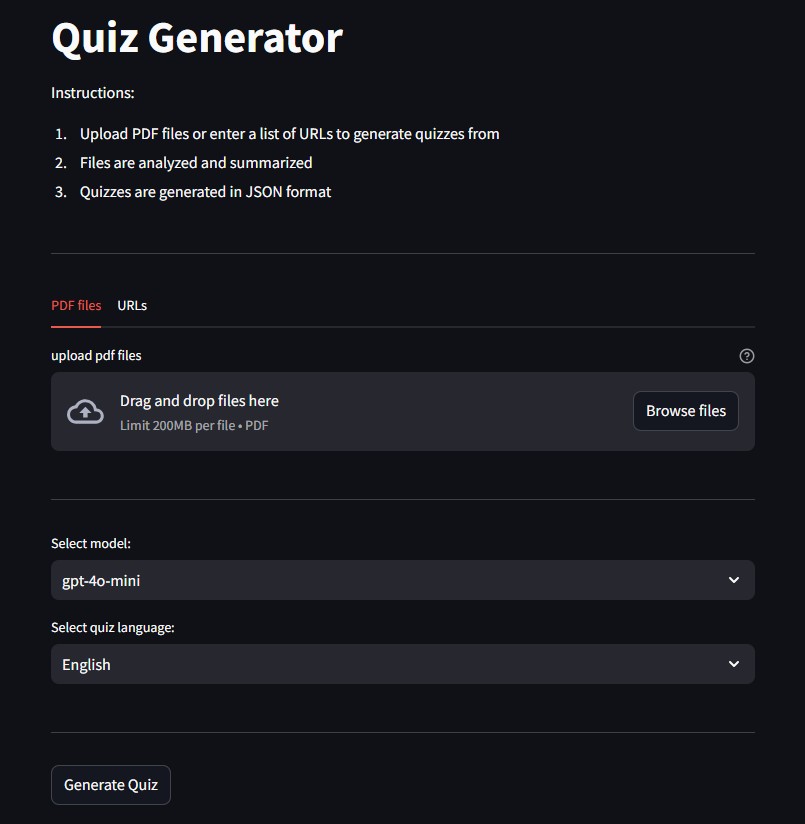Click the Select model label
805x824 pixels.
(91, 543)
